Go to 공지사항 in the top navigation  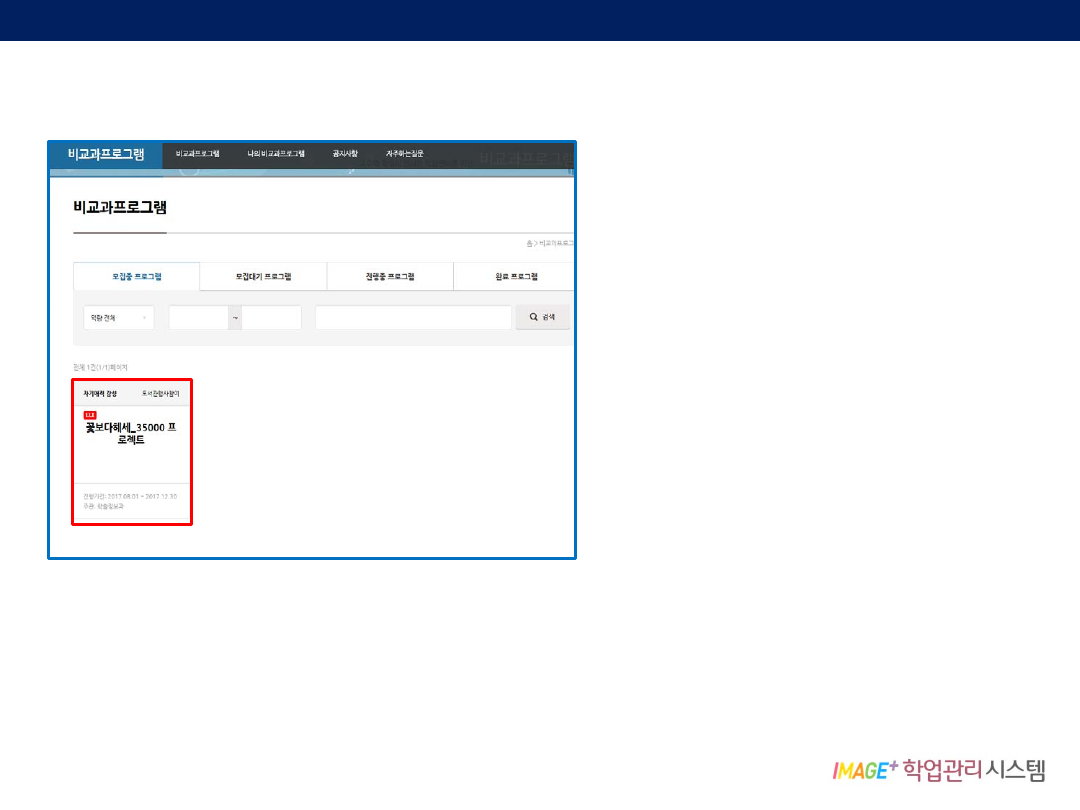(x=345, y=154)
